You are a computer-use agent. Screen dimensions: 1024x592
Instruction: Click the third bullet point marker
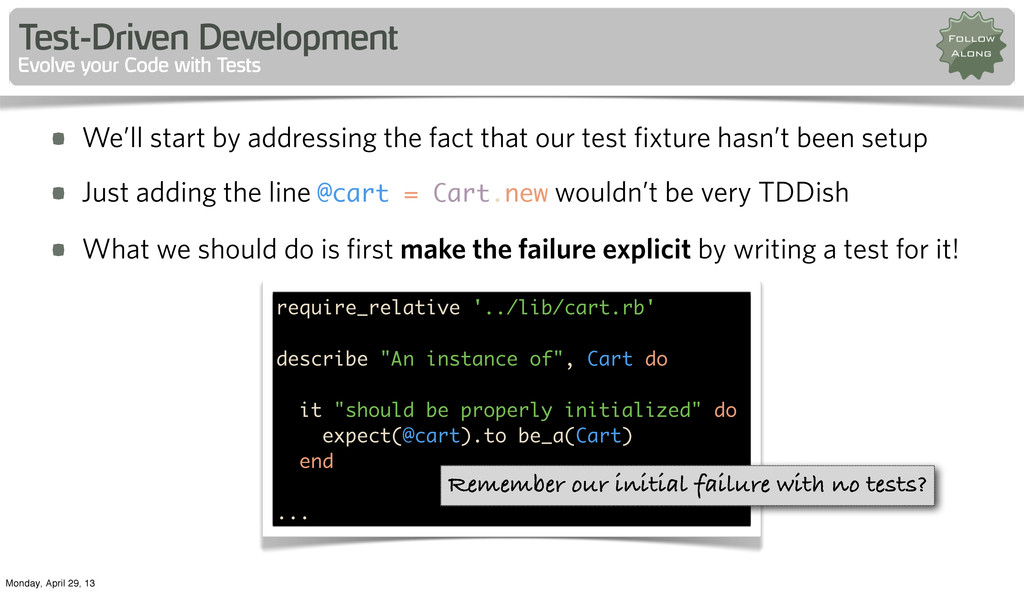[59, 250]
